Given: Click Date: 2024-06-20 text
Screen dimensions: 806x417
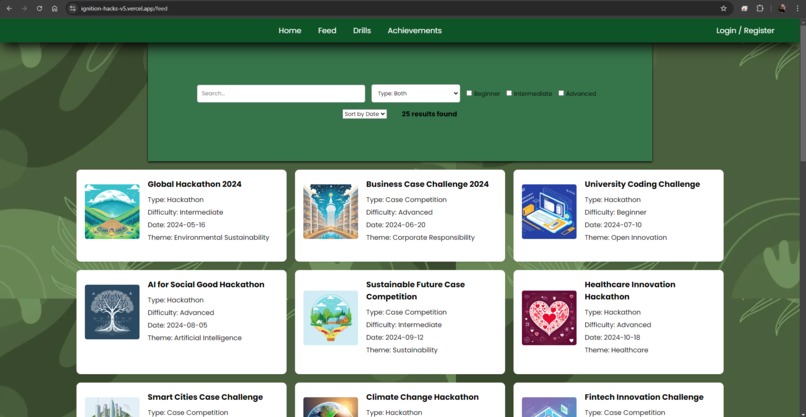Looking at the screenshot, I should tap(396, 225).
